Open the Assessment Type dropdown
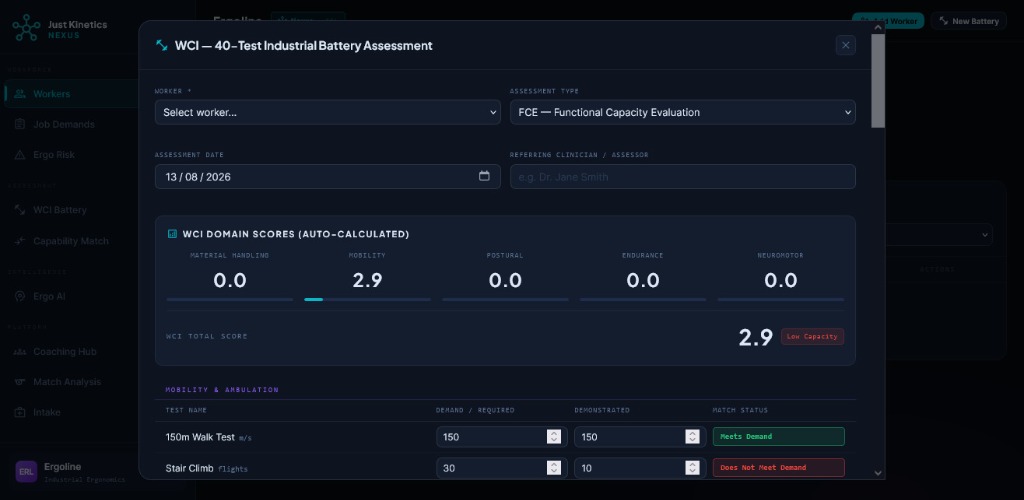Viewport: 1024px width, 500px height. pos(682,112)
